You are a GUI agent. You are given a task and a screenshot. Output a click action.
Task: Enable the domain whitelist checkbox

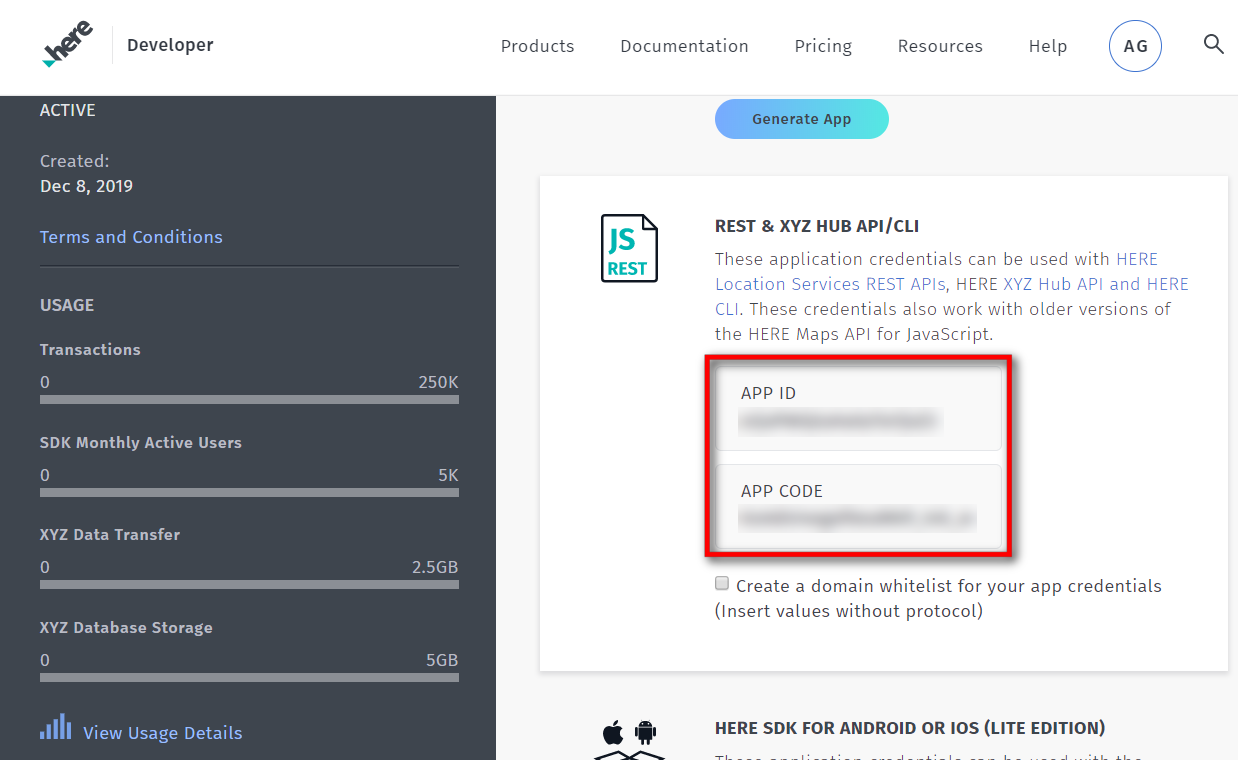point(722,584)
